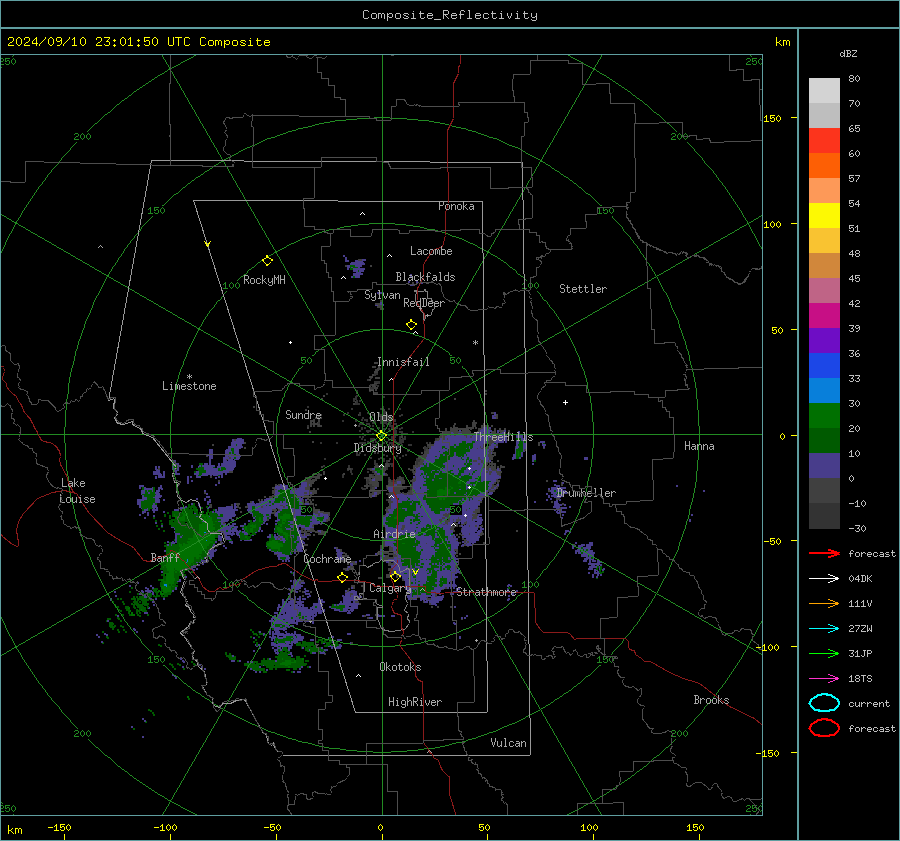This screenshot has height=841, width=900.
Task: Click the asterisk marker above Limestone
Action: [x=189, y=377]
